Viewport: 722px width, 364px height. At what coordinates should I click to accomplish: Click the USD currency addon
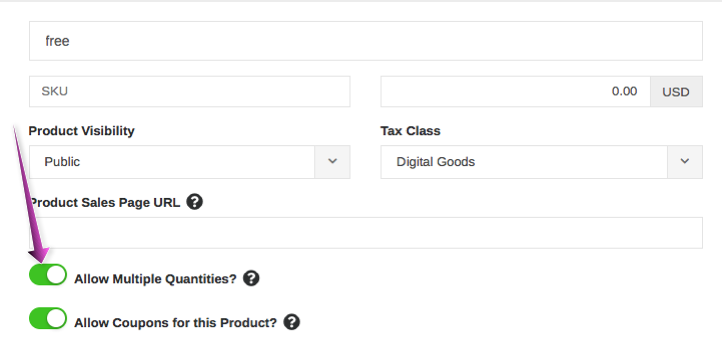click(x=676, y=92)
